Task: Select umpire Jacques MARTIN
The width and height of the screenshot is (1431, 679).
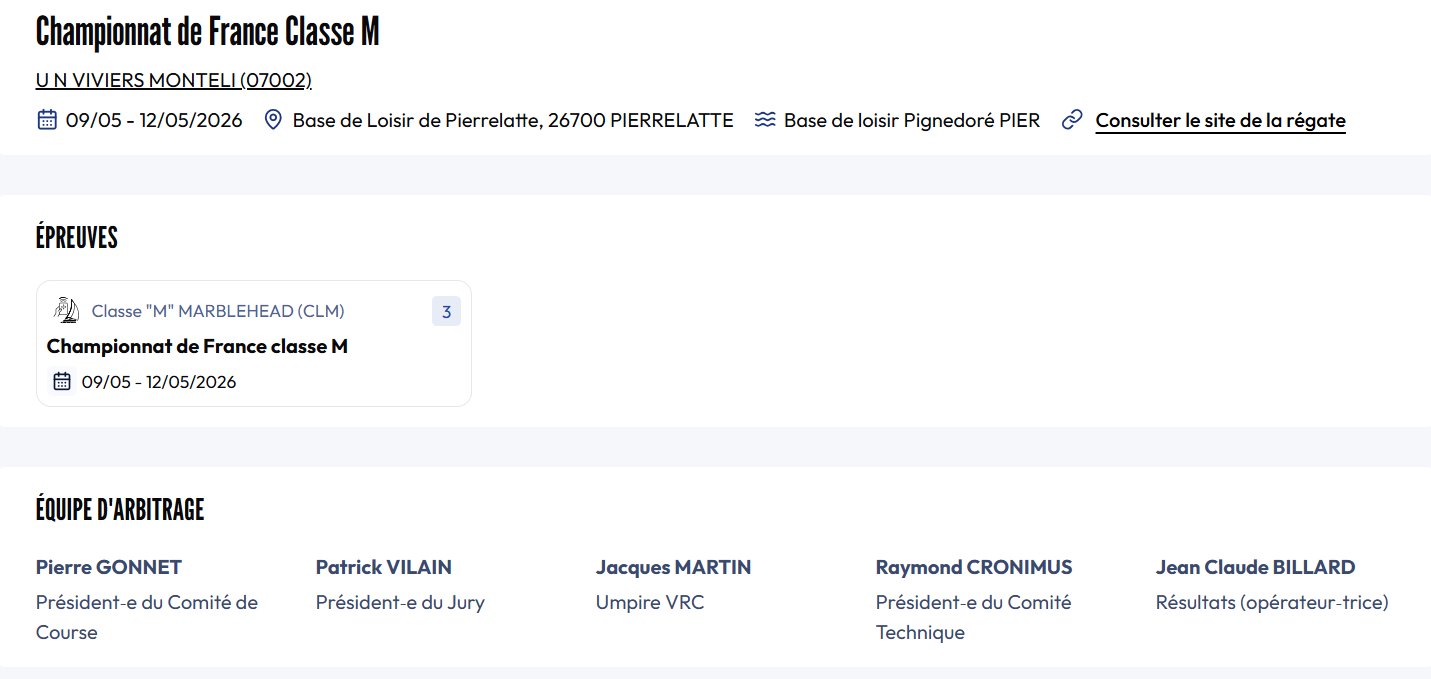Action: point(673,567)
